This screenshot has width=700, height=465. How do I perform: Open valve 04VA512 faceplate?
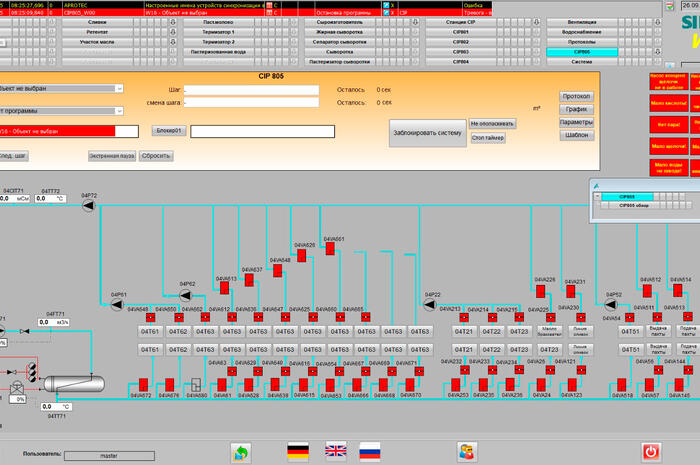coord(647,291)
